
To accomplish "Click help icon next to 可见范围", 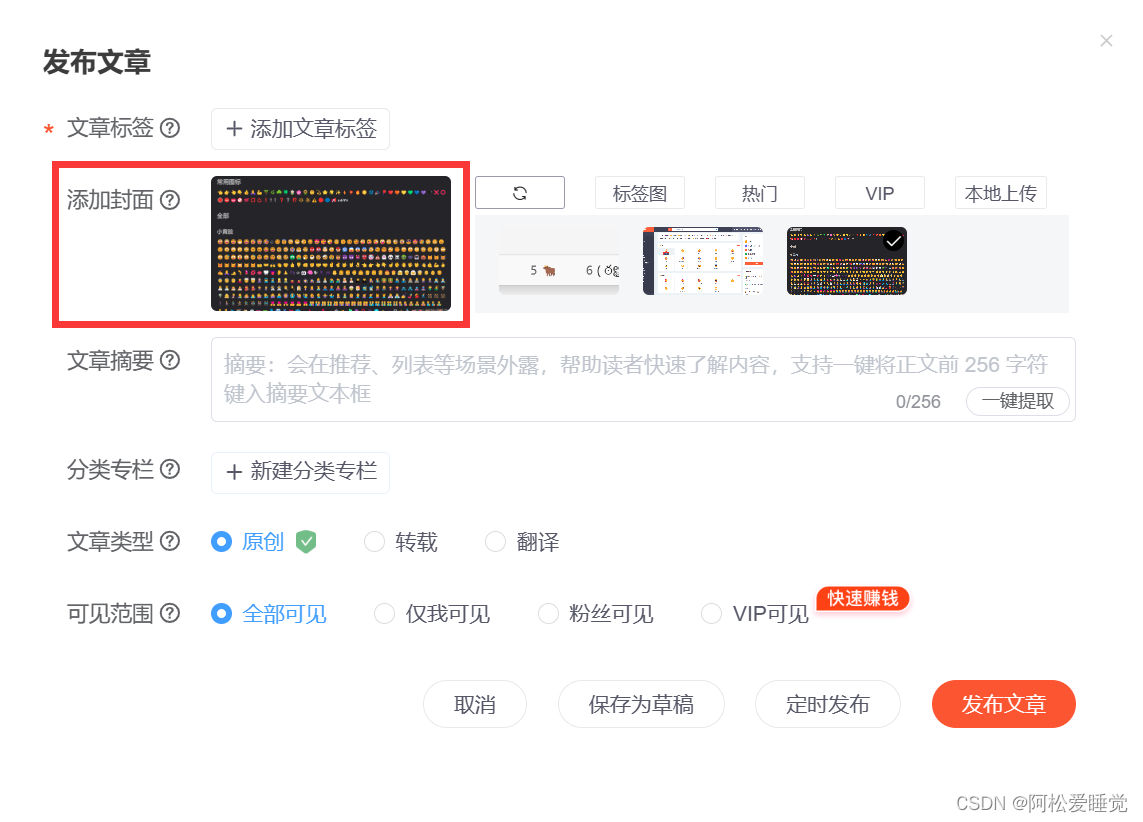I will click(170, 614).
